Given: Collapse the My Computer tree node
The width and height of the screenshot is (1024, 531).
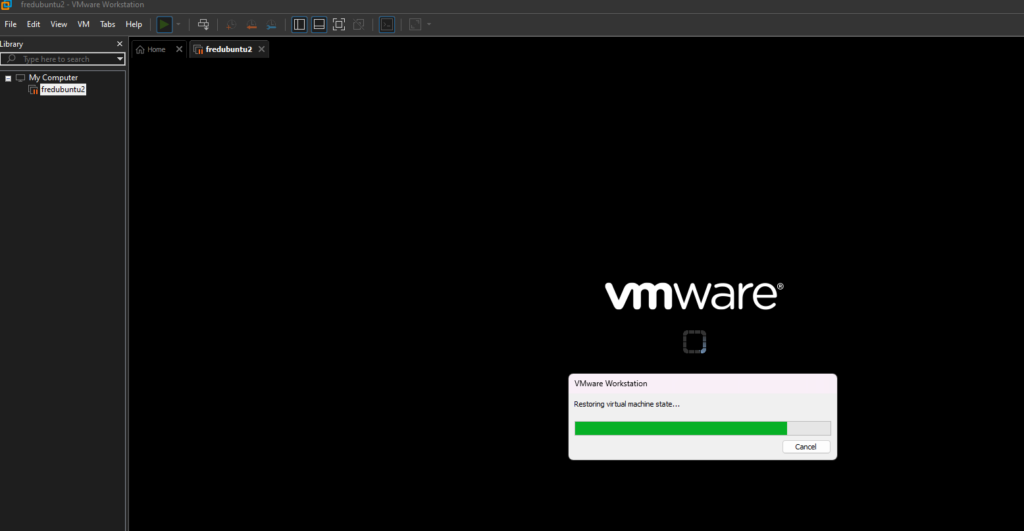Looking at the screenshot, I should pyautogui.click(x=8, y=78).
